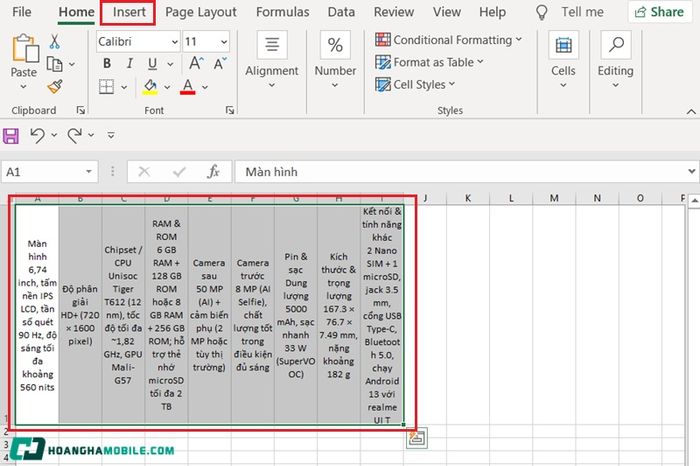Click the formula bar showing Màn hình
The height and width of the screenshot is (466, 700).
coord(466,171)
